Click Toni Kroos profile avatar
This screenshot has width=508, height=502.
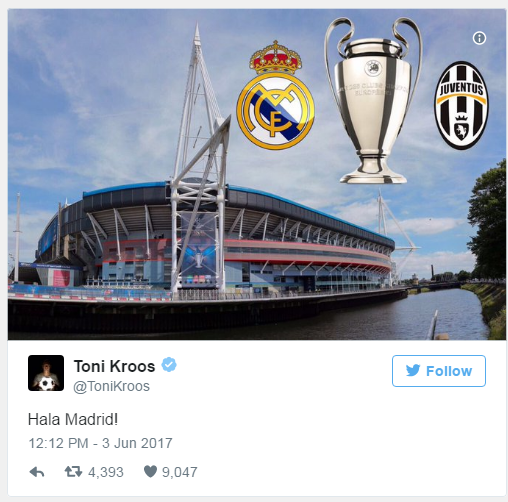46,373
